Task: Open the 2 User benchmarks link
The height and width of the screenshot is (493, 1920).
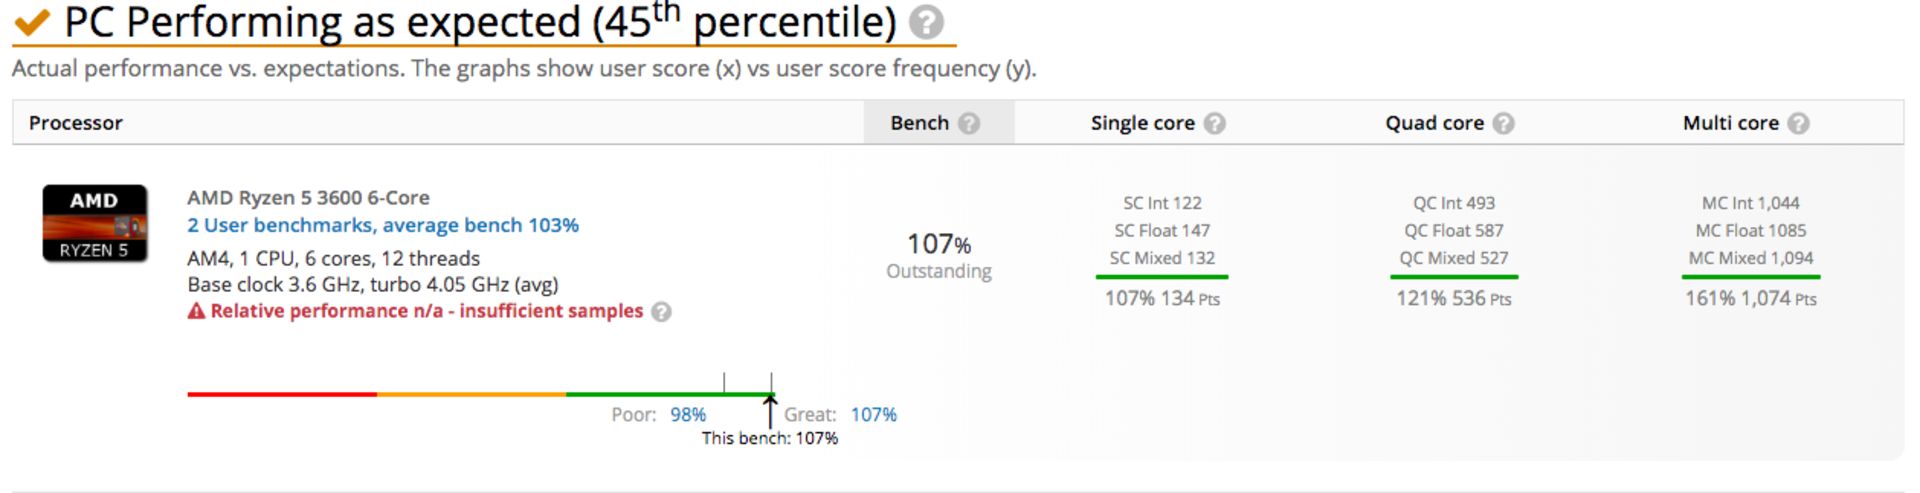Action: (x=382, y=225)
